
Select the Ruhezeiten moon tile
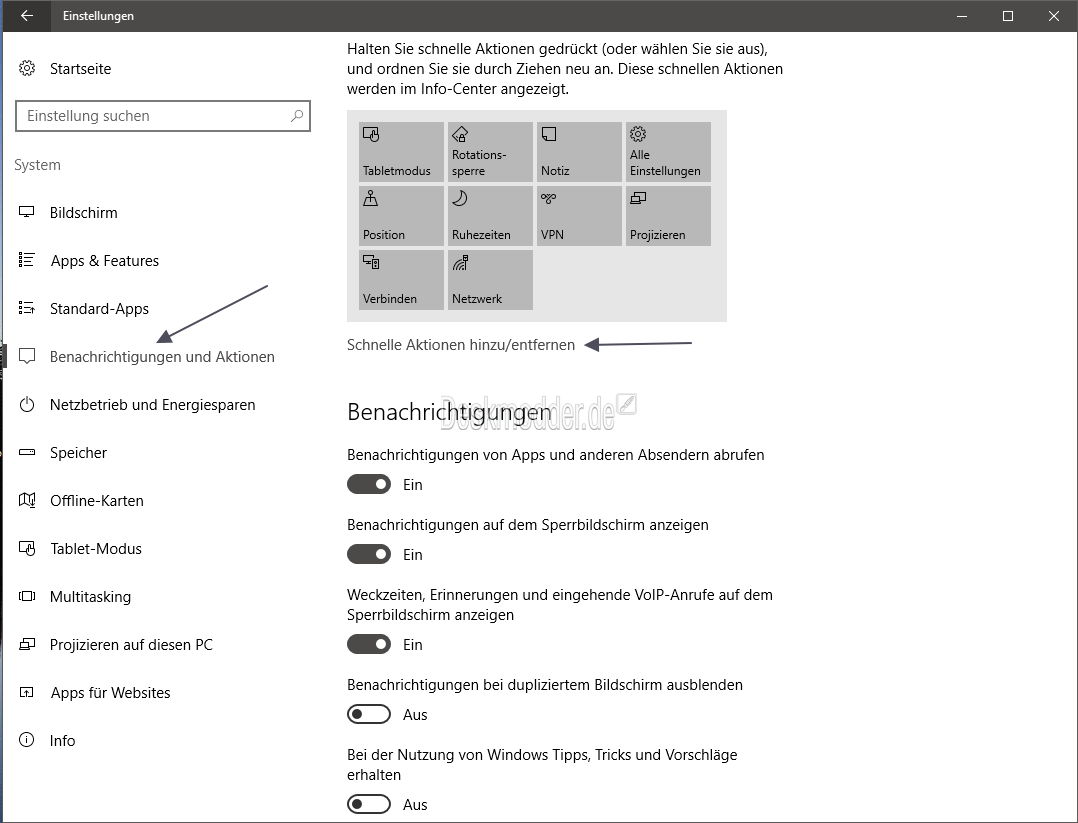pyautogui.click(x=490, y=215)
